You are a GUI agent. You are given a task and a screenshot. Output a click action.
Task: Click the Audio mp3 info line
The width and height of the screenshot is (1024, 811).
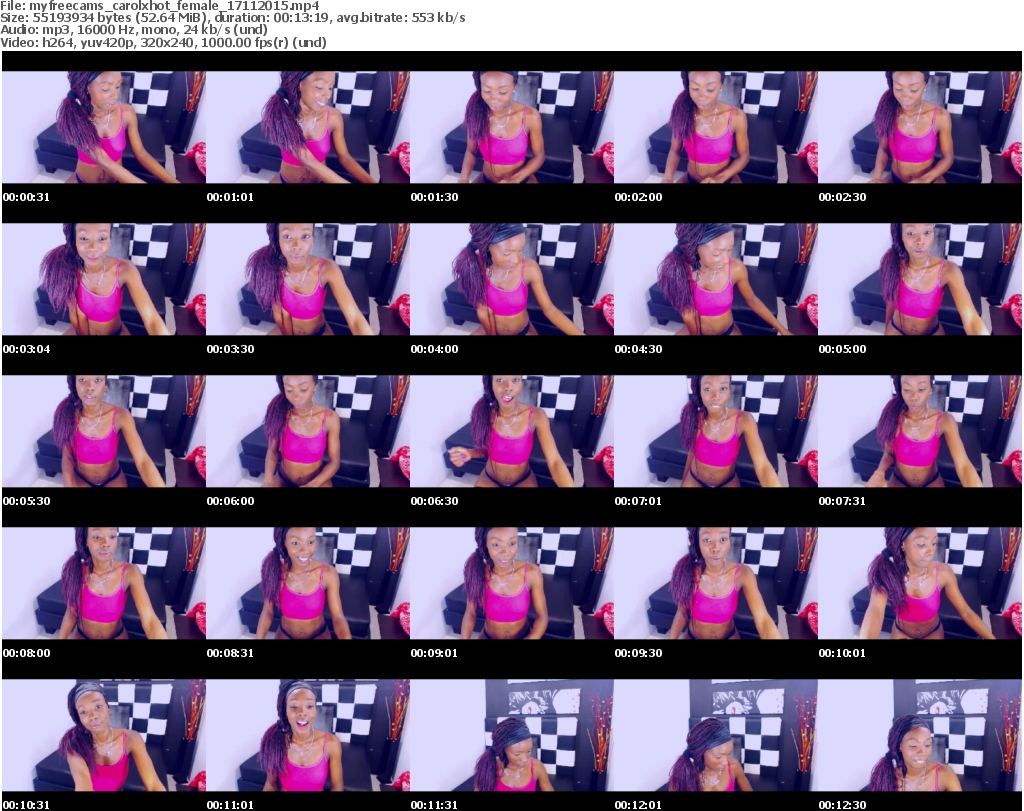point(134,30)
